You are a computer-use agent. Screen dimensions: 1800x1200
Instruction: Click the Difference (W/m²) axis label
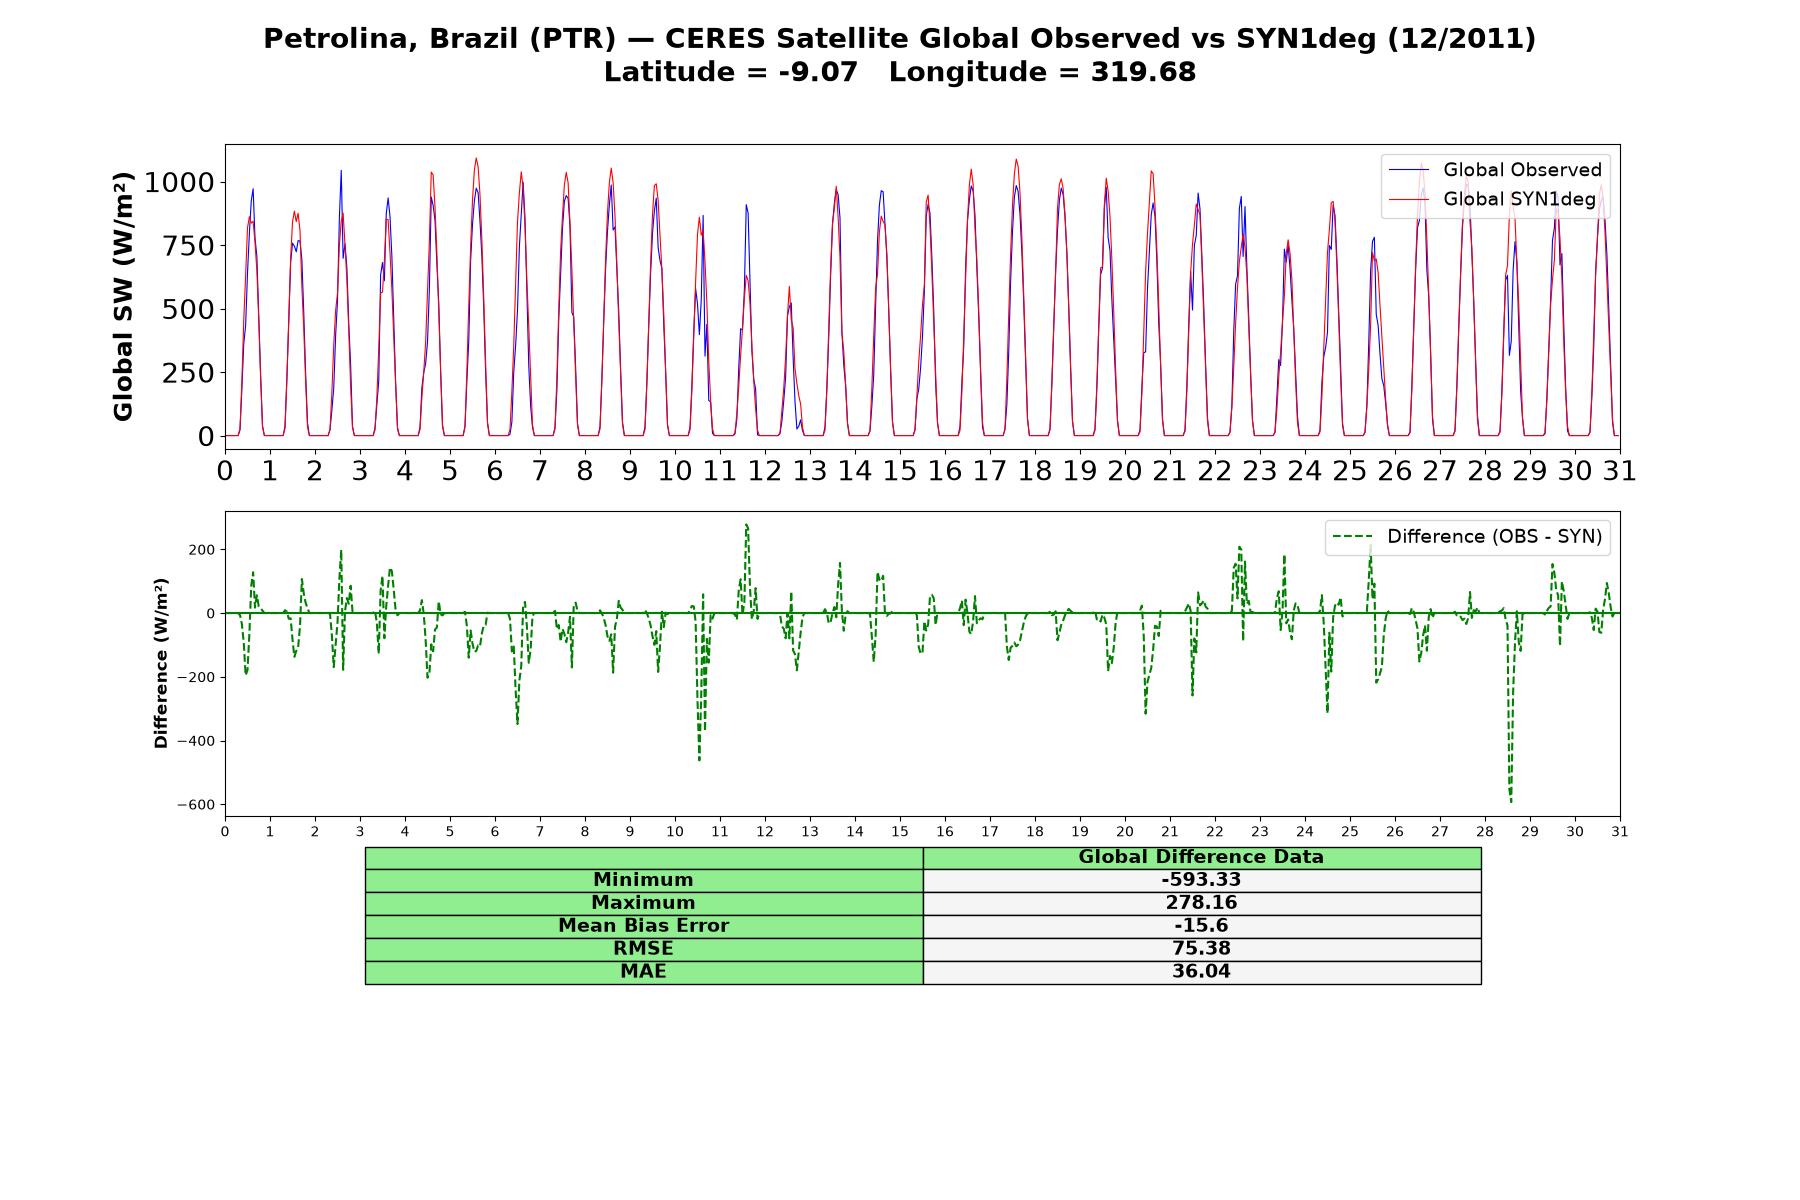161,663
